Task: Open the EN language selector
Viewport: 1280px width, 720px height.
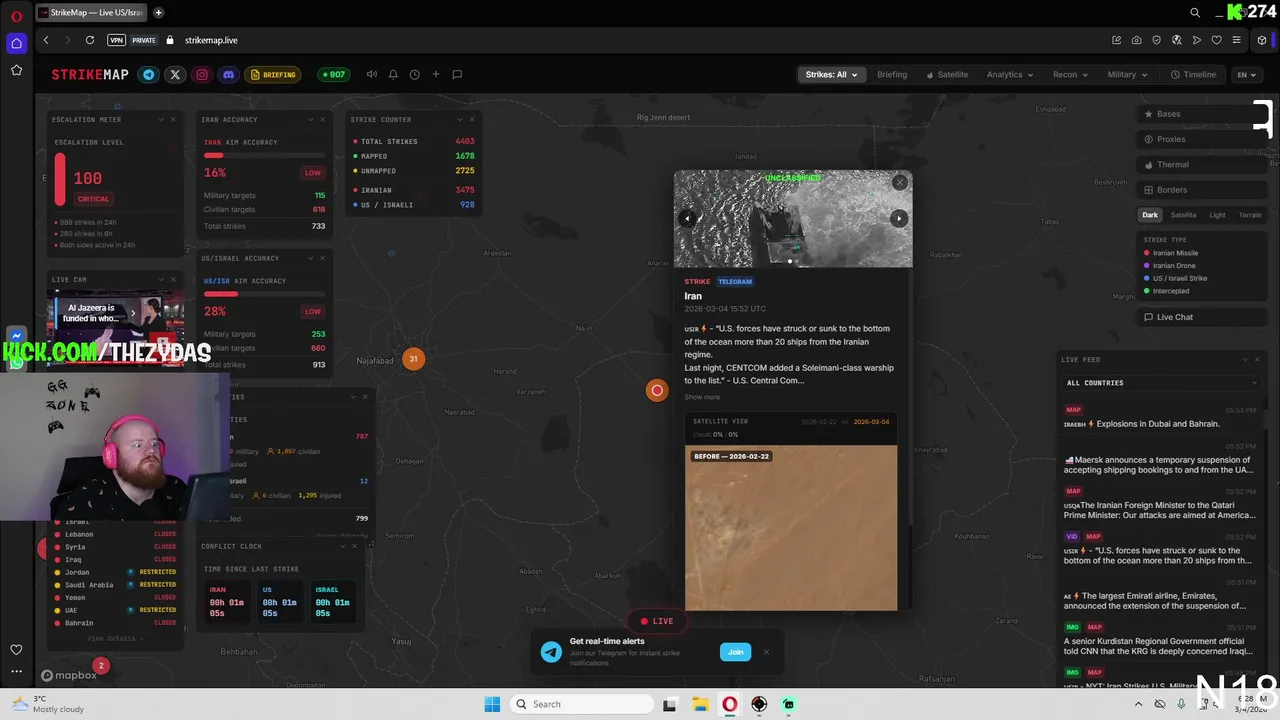Action: click(x=1245, y=74)
